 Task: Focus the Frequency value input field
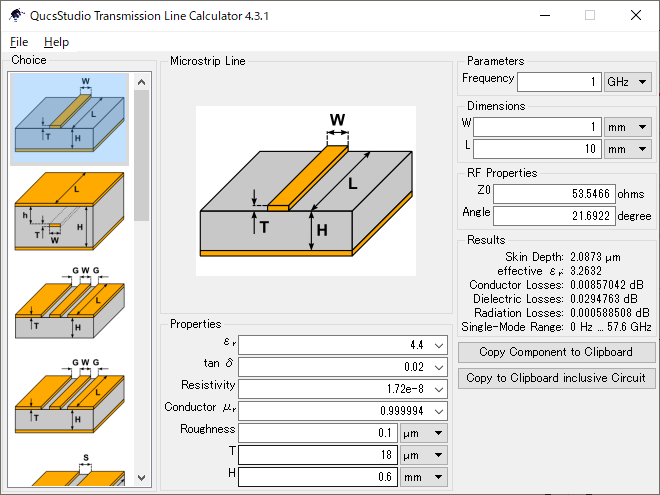coord(558,82)
